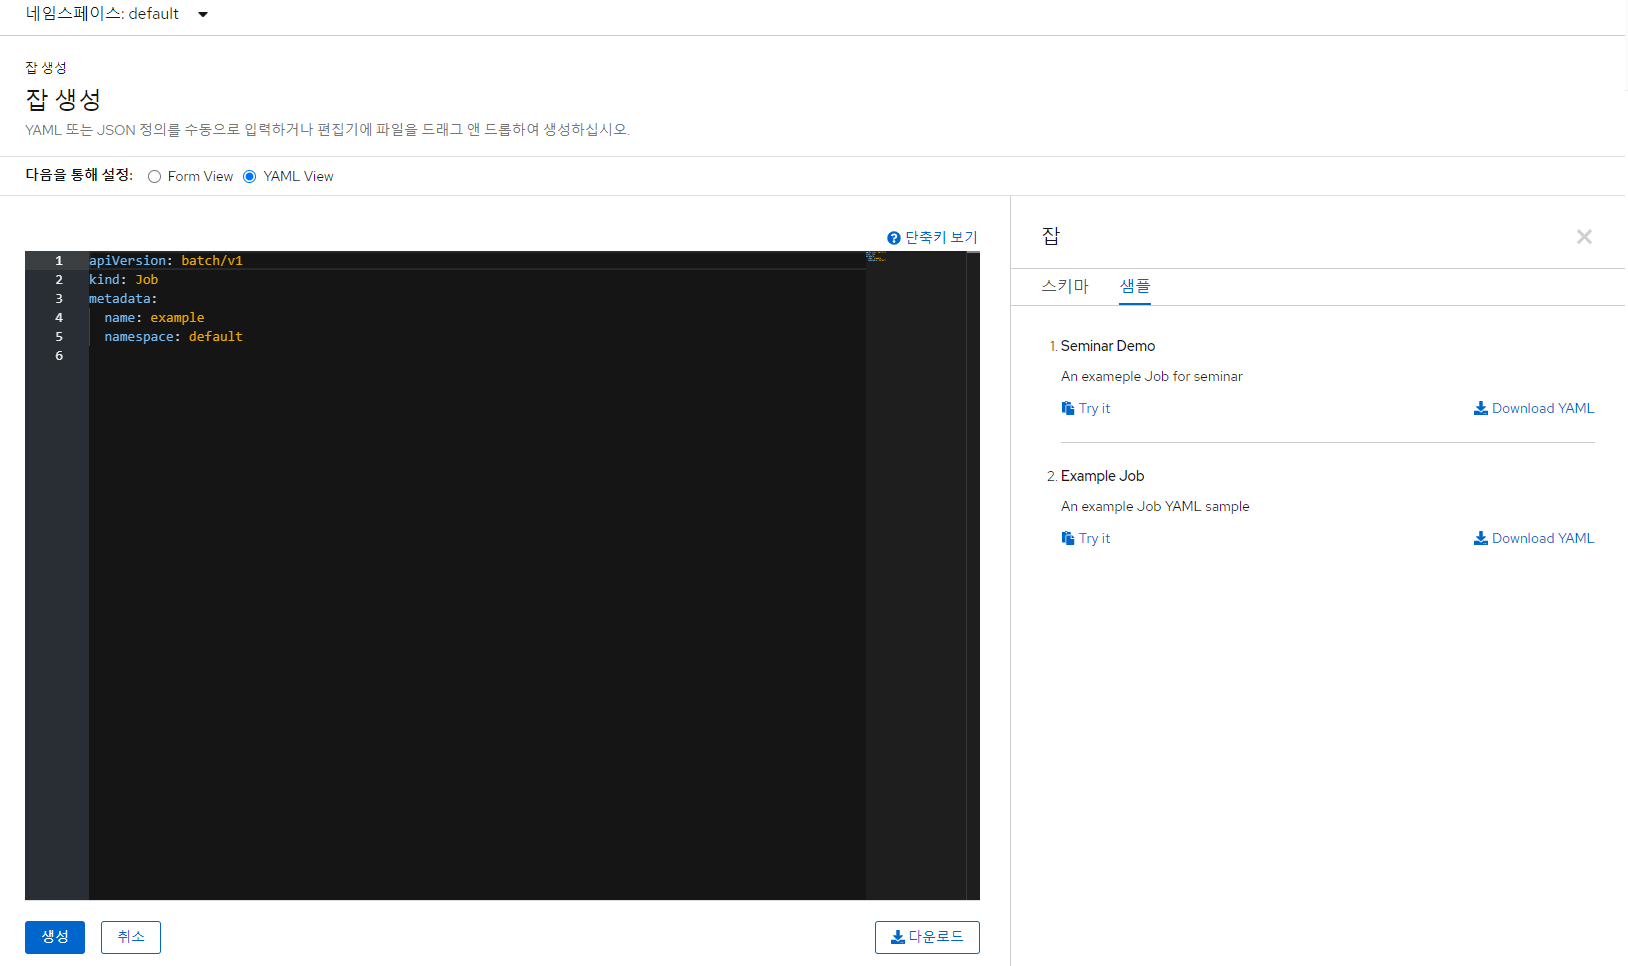Click the copy icon for Seminar Demo Try it
Image resolution: width=1628 pixels, height=966 pixels.
click(x=1067, y=408)
